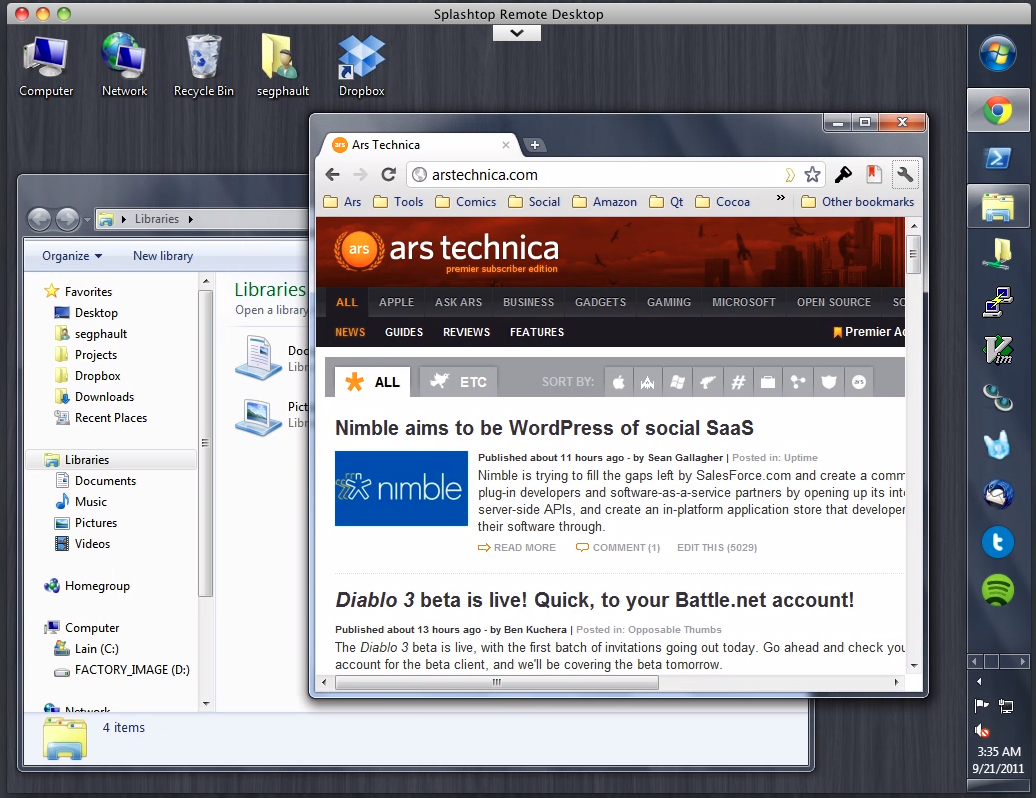The height and width of the screenshot is (798, 1036).
Task: Open the Recycle Bin desktop icon
Action: (x=204, y=66)
